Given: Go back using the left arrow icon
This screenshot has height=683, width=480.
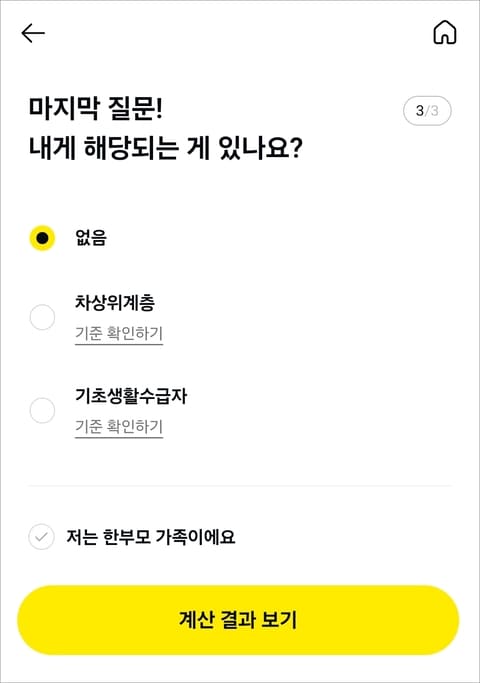Looking at the screenshot, I should click(x=33, y=33).
